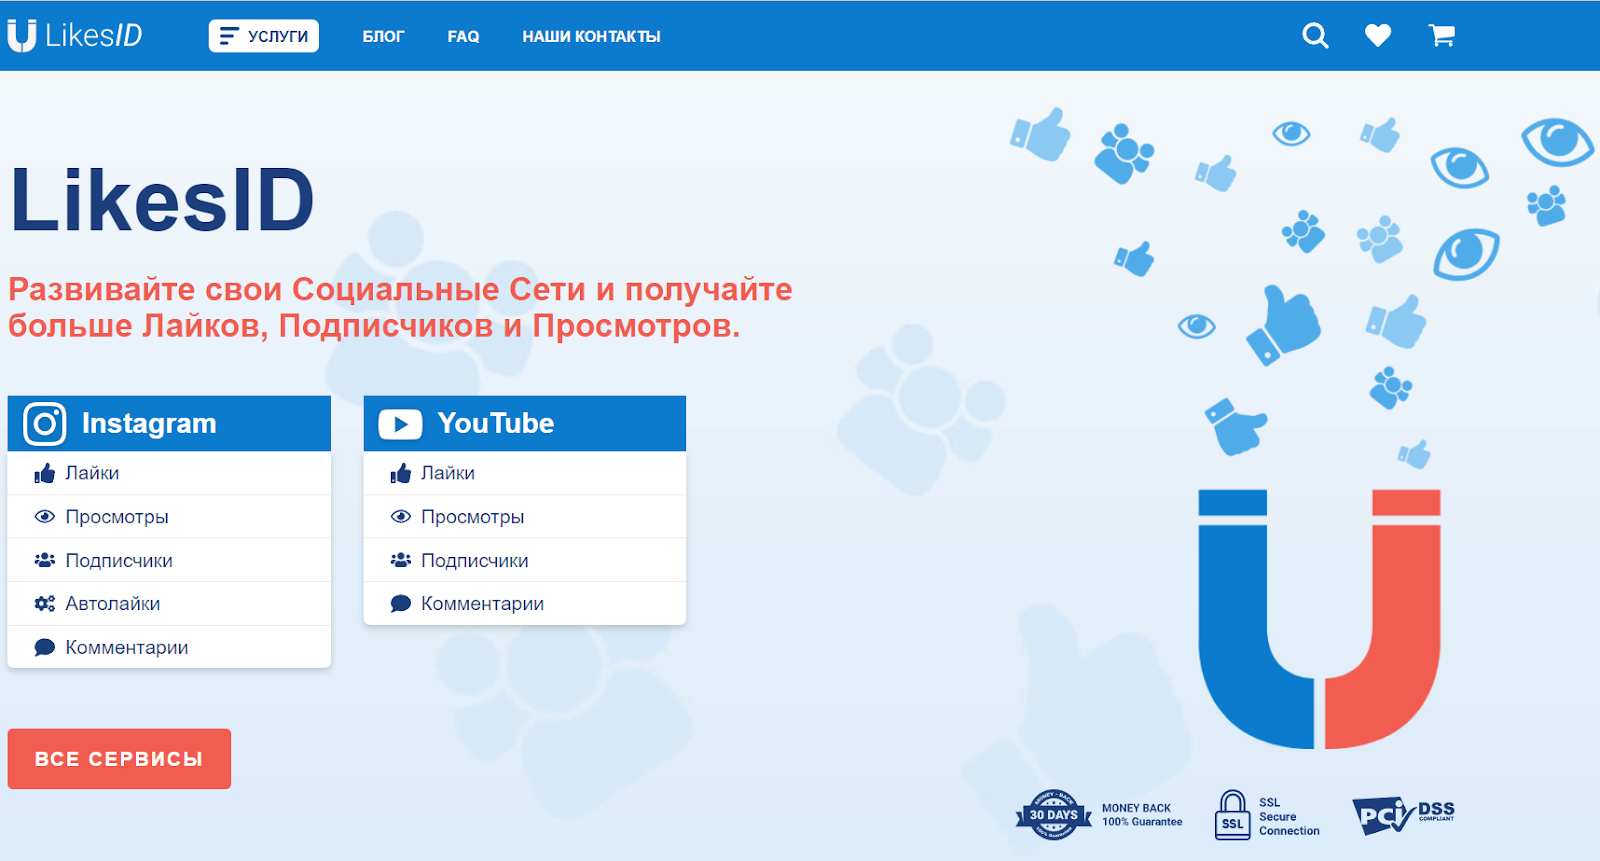Open Наши контакты in the navigation
This screenshot has width=1600, height=861.
591,36
